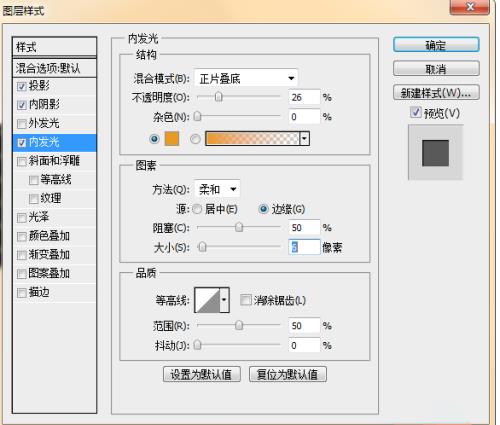Image resolution: width=500 pixels, height=425 pixels.
Task: Click the 新建样式(W)... button
Action: click(436, 93)
